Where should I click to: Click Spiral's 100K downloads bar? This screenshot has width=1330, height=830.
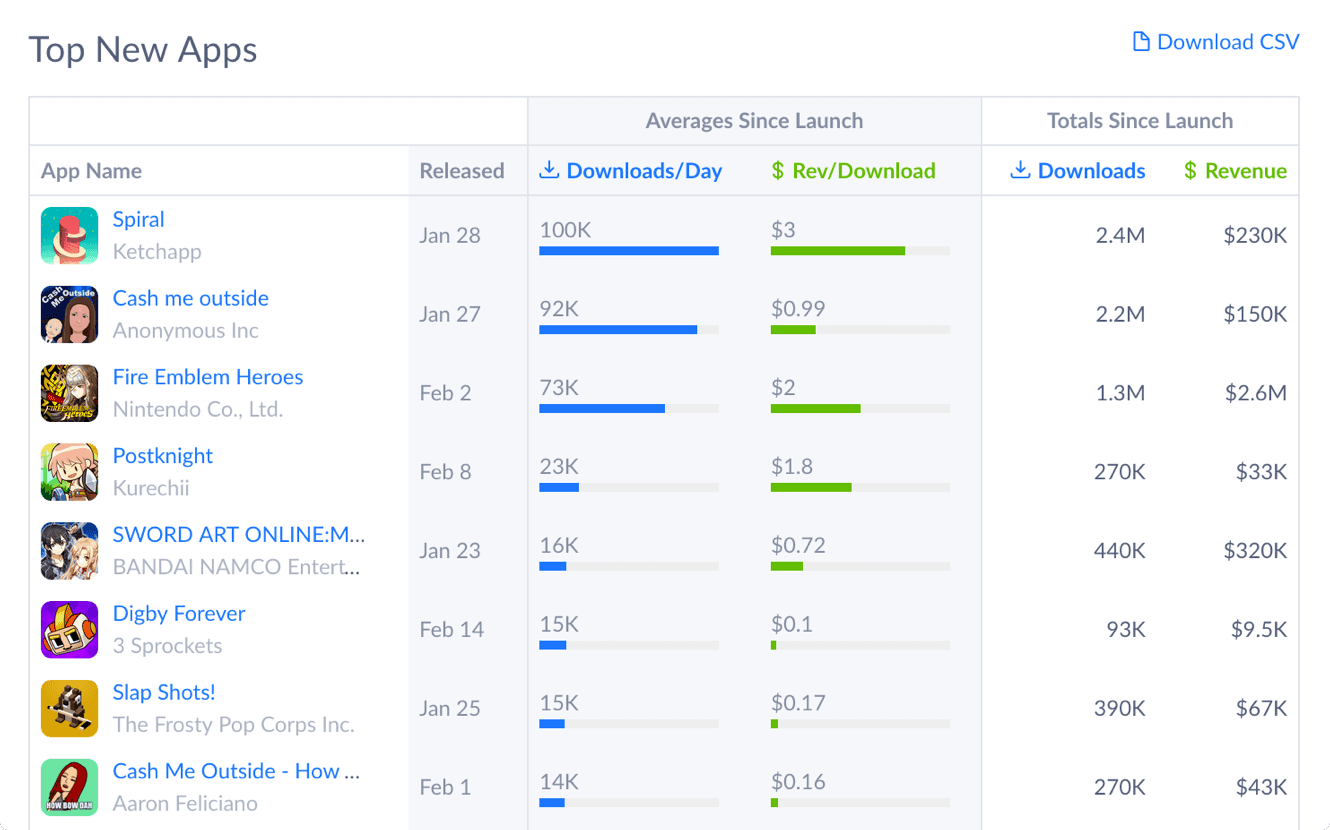[629, 251]
